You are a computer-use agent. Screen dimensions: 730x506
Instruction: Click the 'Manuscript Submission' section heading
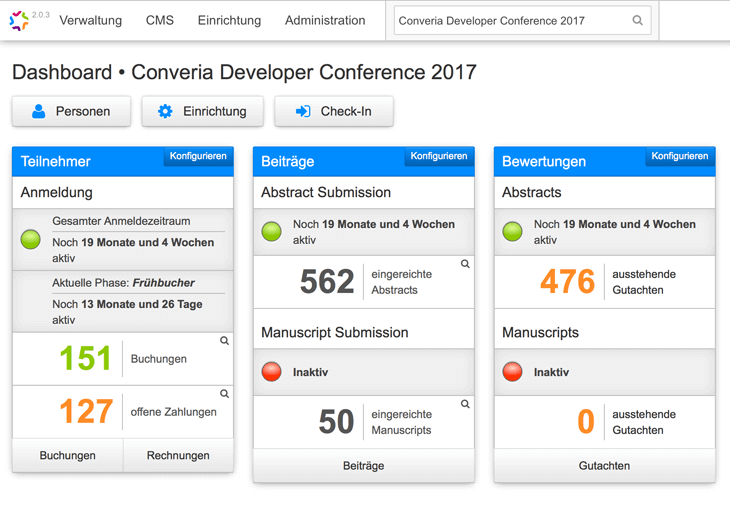(335, 332)
